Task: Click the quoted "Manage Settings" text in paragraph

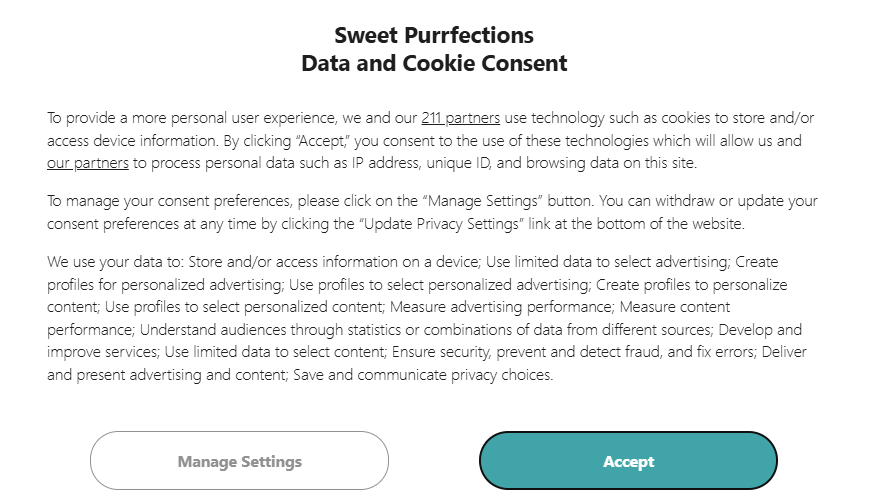Action: coord(443,200)
